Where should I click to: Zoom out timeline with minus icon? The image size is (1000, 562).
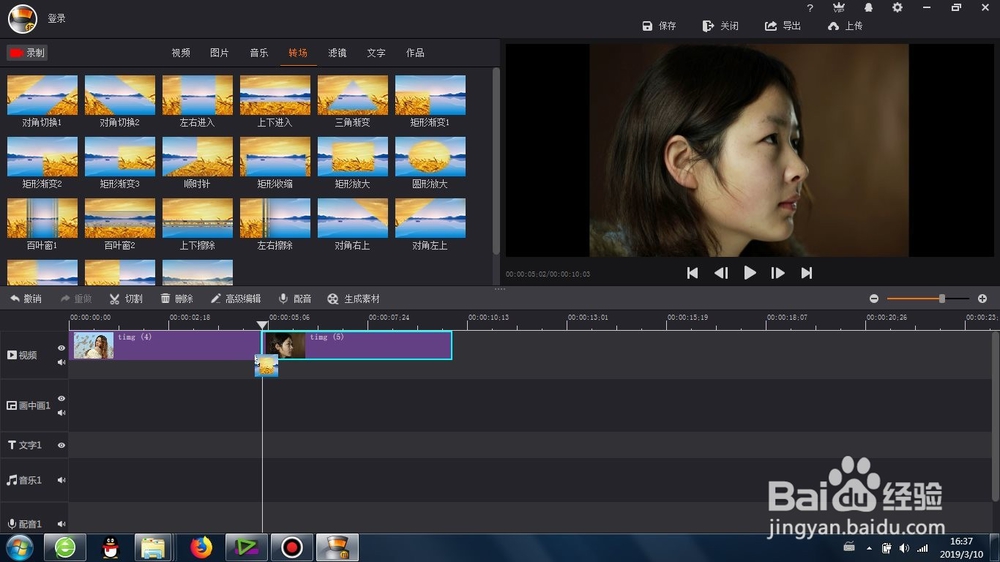coord(874,299)
